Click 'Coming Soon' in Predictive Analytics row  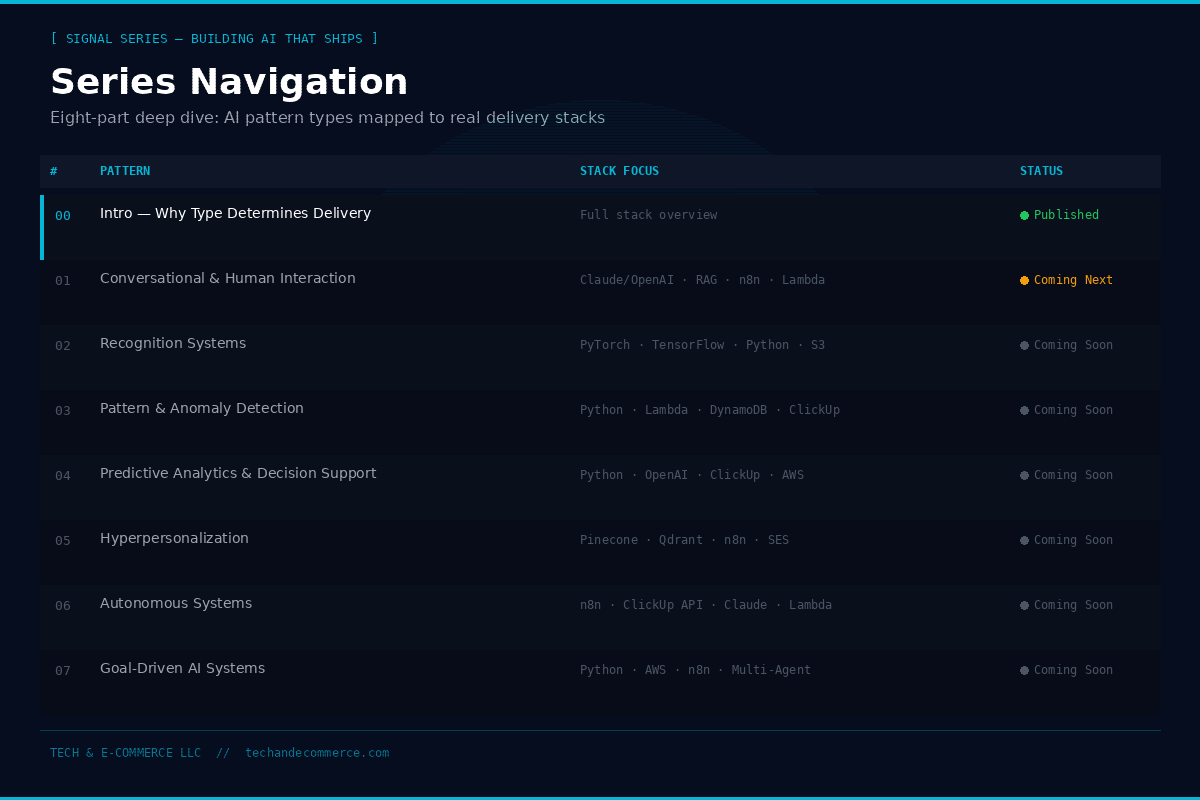click(1073, 475)
